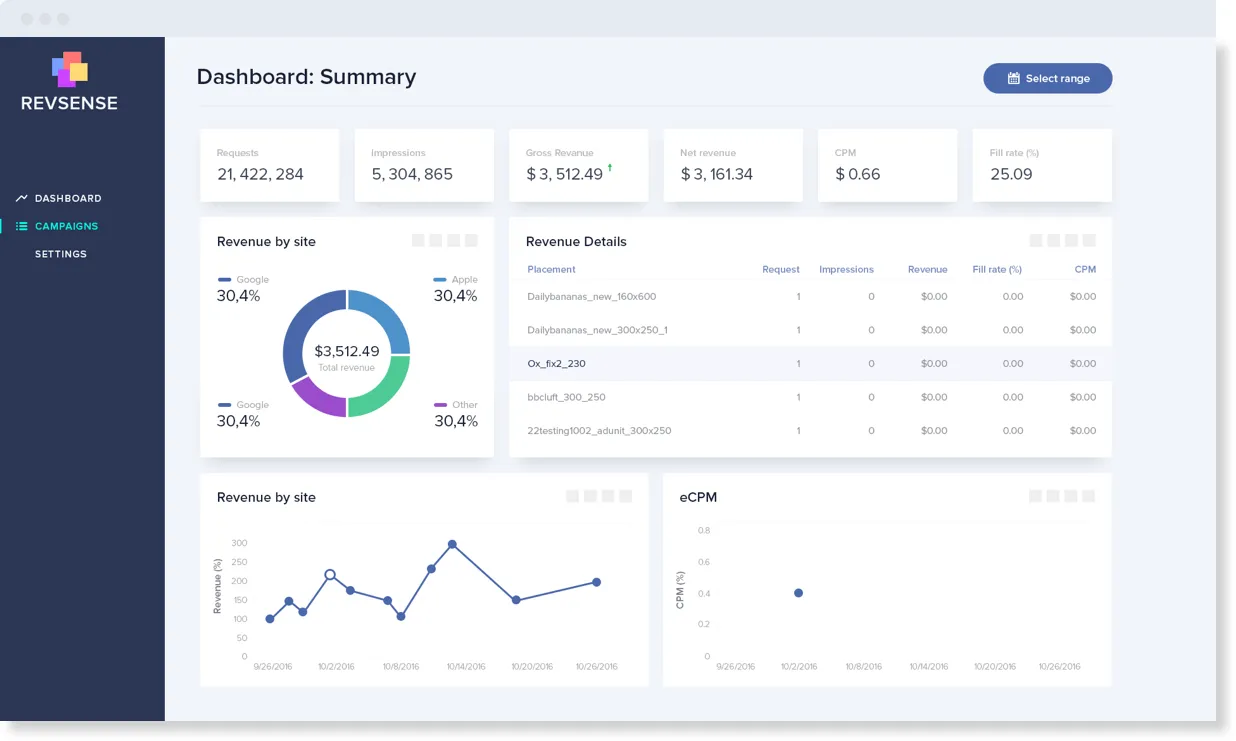Select row 22testing1002_adunit_300x250
The height and width of the screenshot is (741, 1236).
pos(810,431)
